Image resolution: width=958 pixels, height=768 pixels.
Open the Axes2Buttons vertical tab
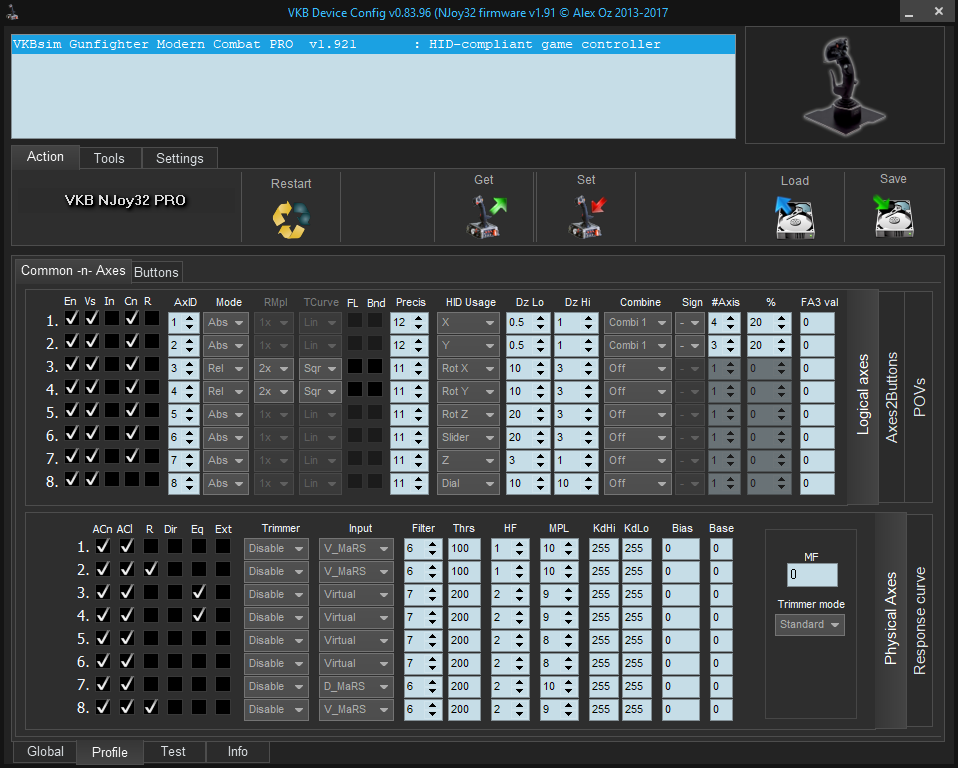tap(891, 397)
